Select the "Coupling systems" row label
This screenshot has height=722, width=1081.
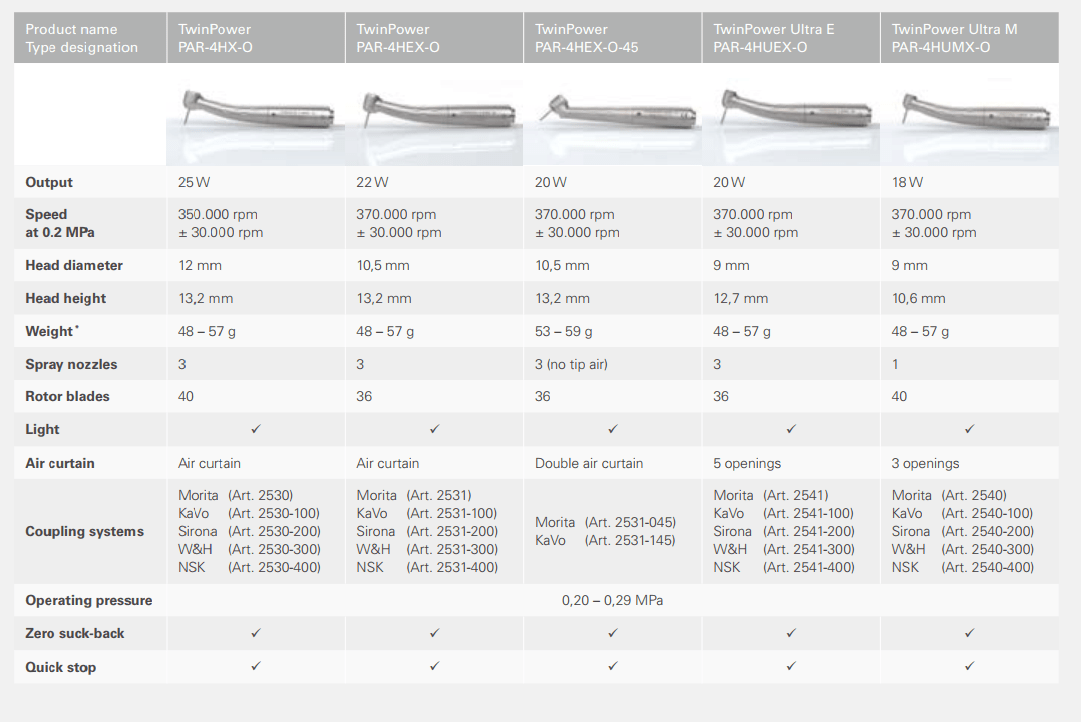pos(84,532)
